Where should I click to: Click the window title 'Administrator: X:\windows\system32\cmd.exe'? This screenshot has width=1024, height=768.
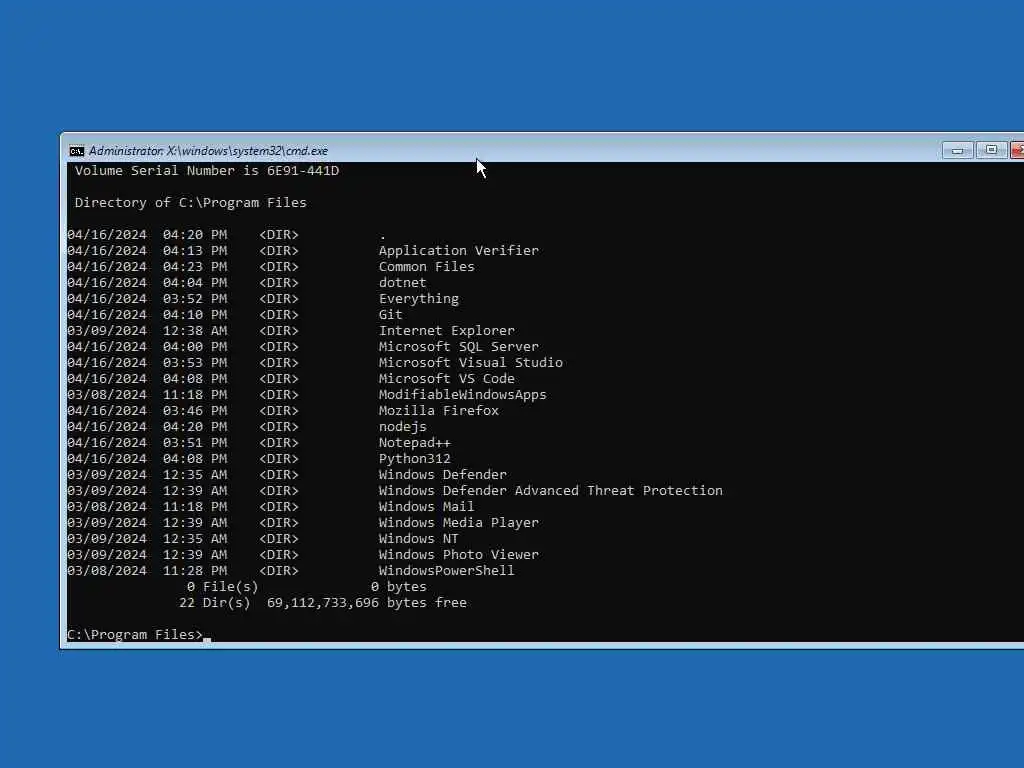tap(208, 151)
